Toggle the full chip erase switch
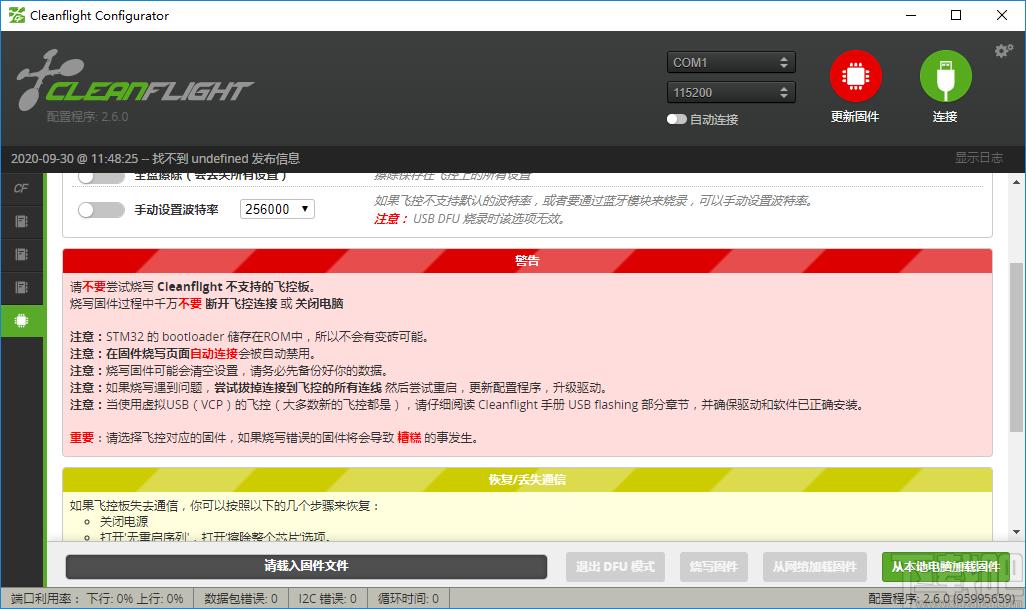The width and height of the screenshot is (1026, 609). tap(101, 178)
